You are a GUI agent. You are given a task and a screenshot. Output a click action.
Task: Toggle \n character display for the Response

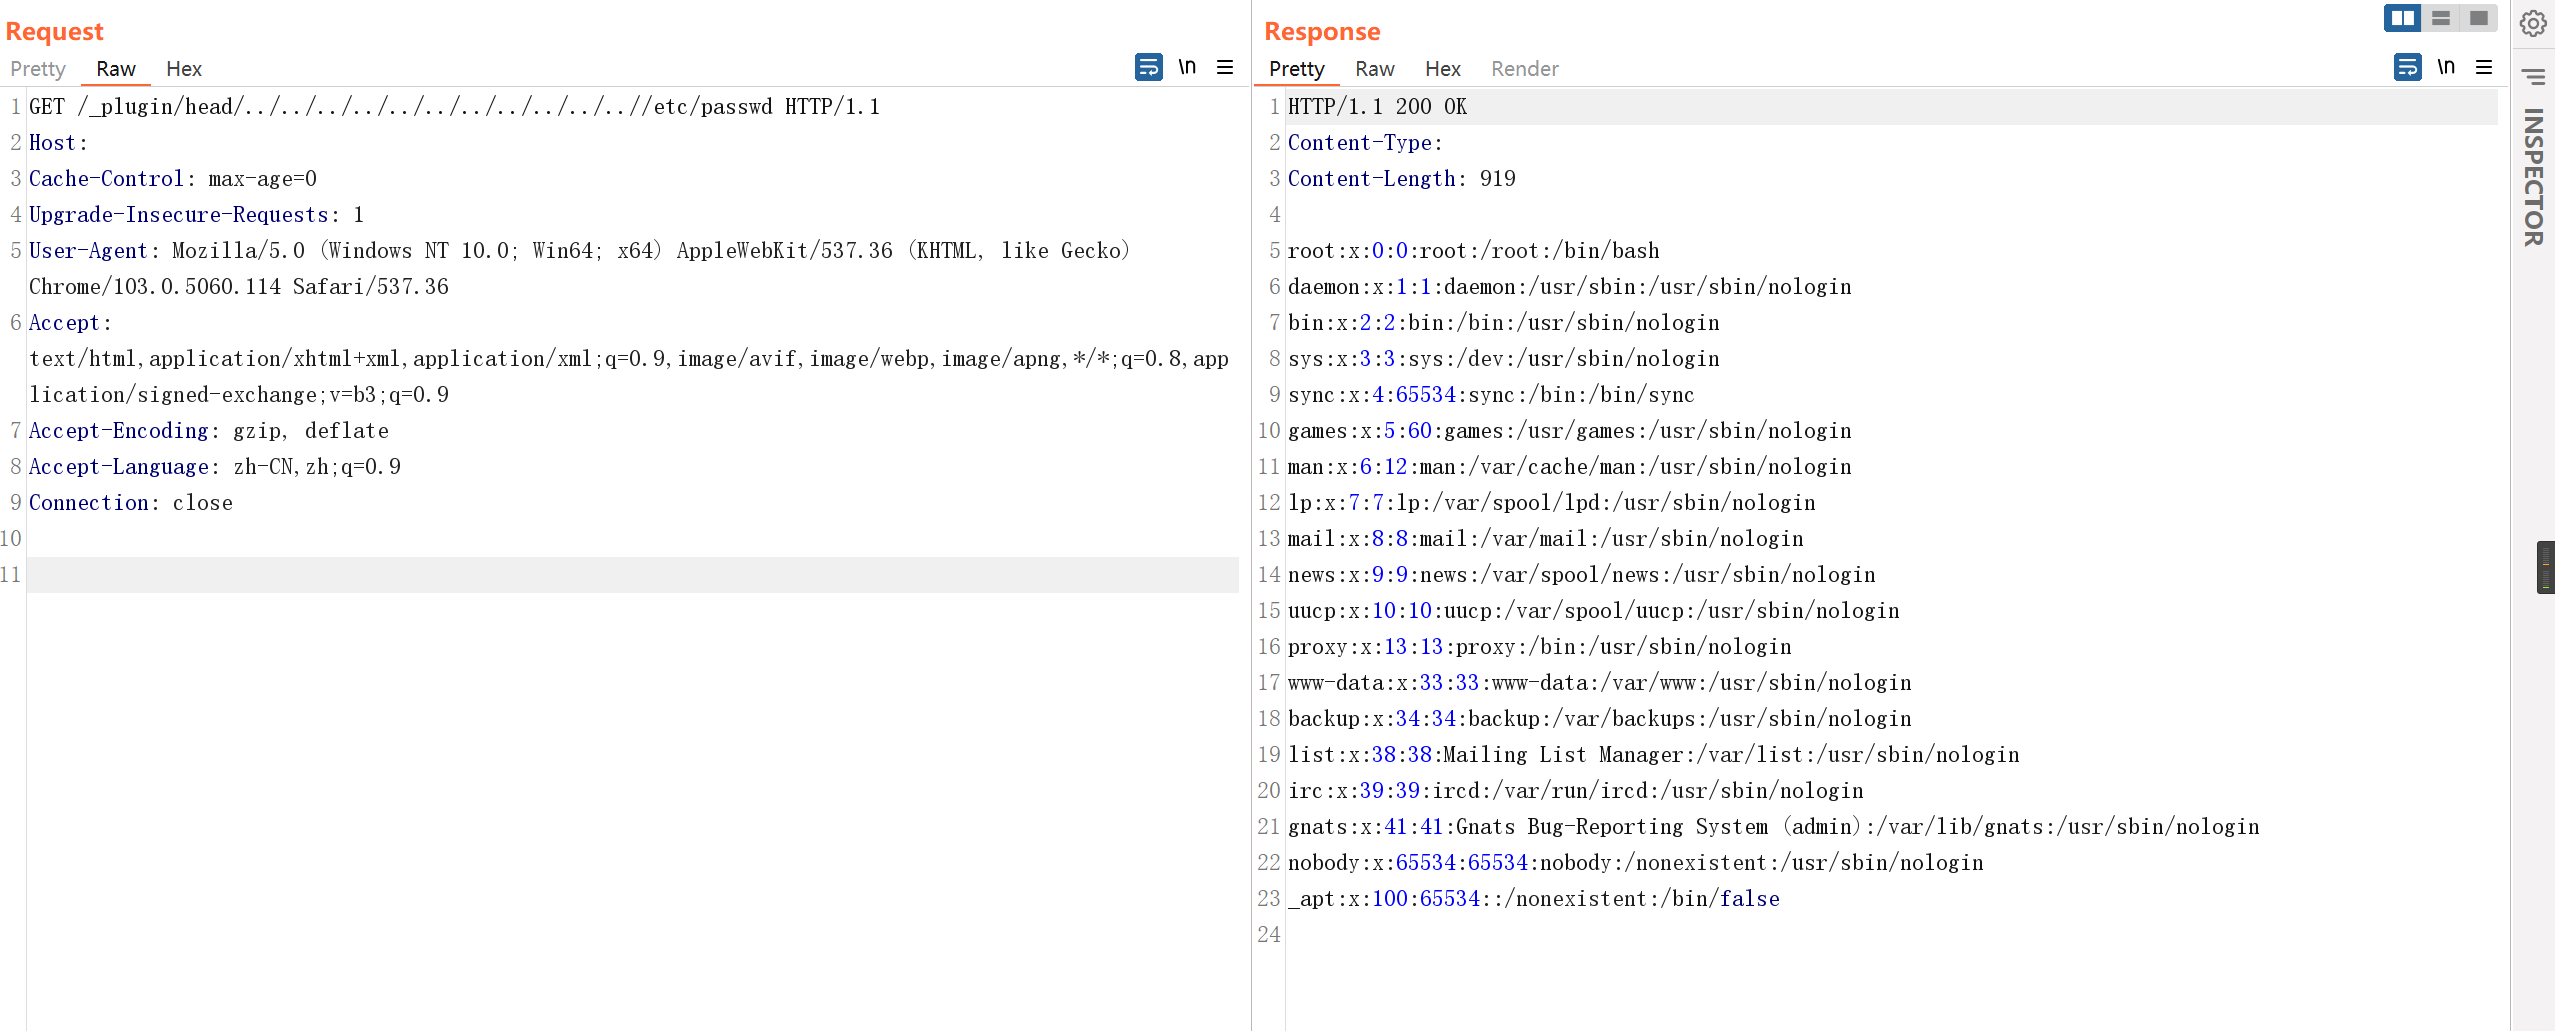2446,67
